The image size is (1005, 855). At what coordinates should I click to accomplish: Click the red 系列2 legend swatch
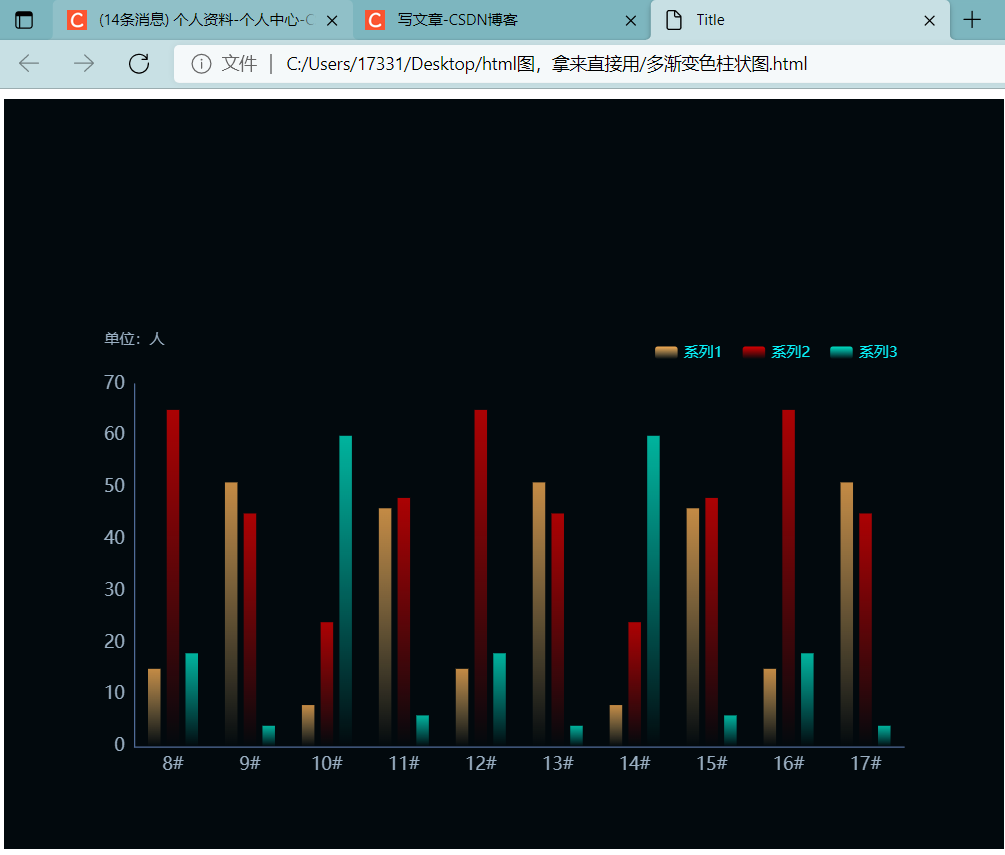click(x=754, y=352)
